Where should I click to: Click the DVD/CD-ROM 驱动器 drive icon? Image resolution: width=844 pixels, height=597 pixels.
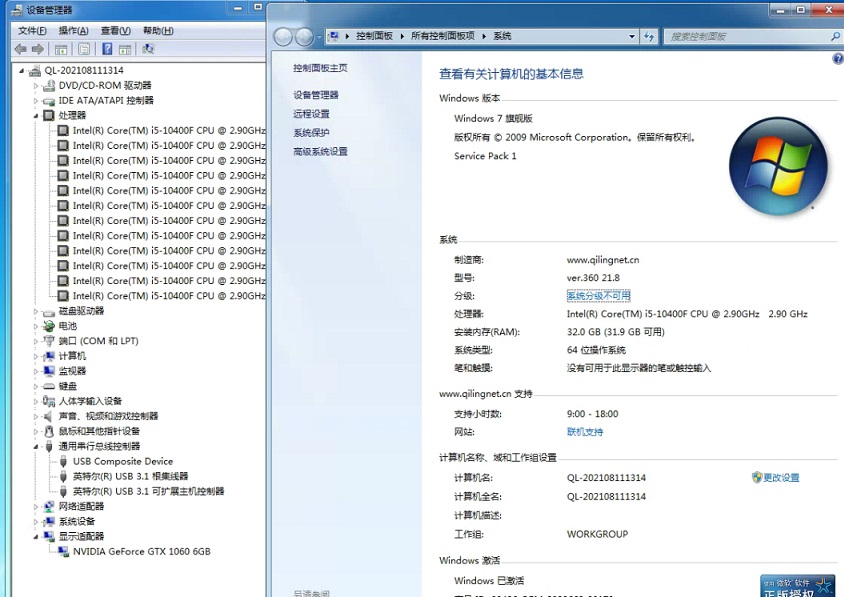click(x=49, y=86)
